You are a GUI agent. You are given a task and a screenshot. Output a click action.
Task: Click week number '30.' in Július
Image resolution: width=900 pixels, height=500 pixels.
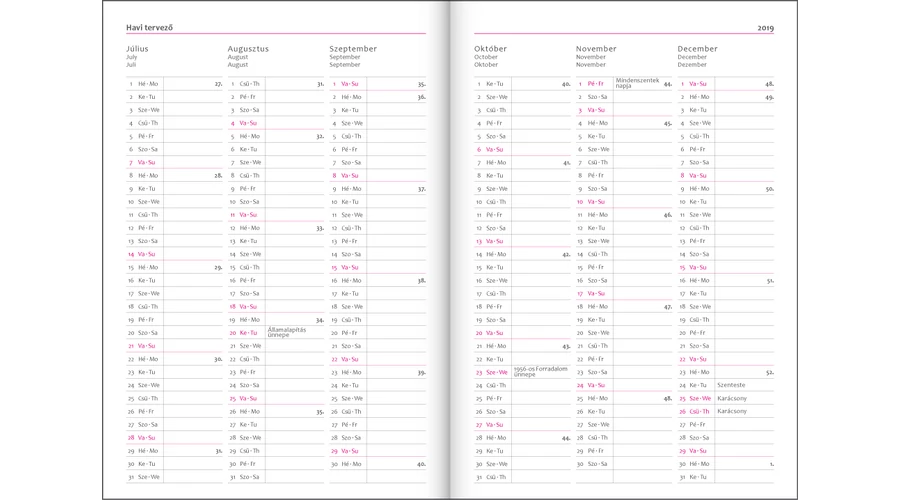218,359
